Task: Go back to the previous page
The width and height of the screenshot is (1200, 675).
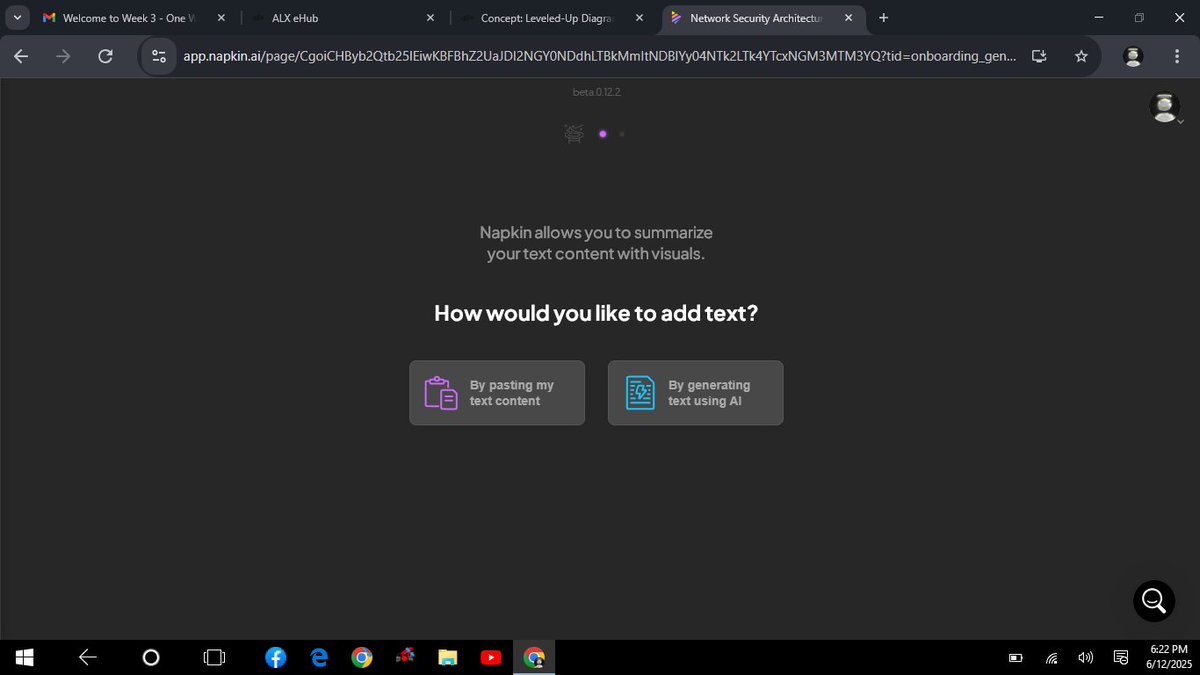Action: click(21, 57)
